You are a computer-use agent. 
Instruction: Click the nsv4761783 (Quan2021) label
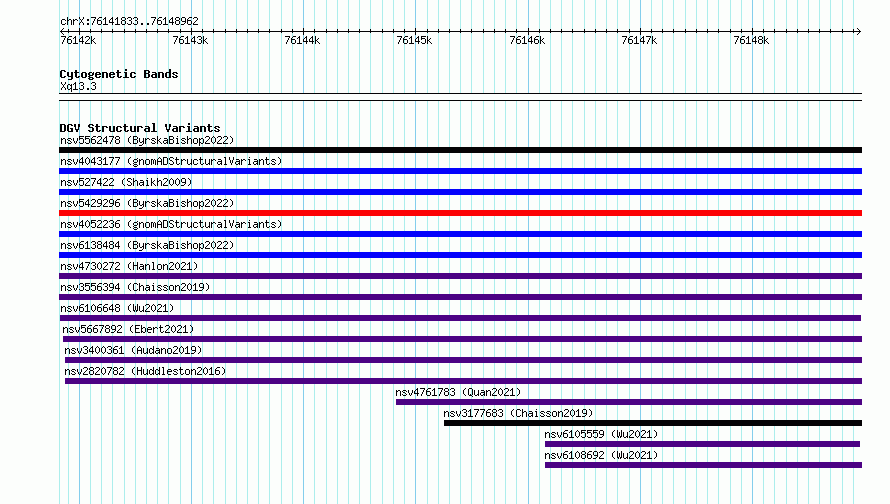click(x=458, y=392)
